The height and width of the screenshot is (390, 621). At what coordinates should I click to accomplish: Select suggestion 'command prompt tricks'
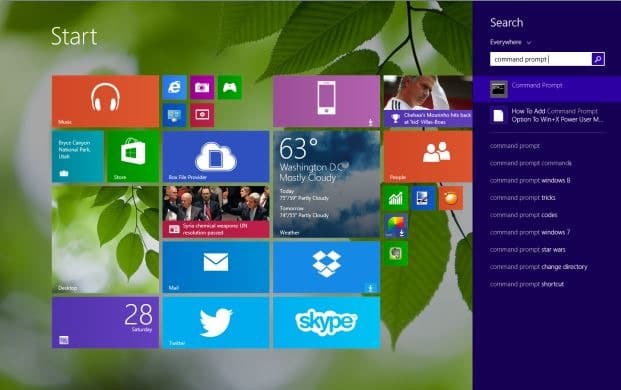point(522,198)
